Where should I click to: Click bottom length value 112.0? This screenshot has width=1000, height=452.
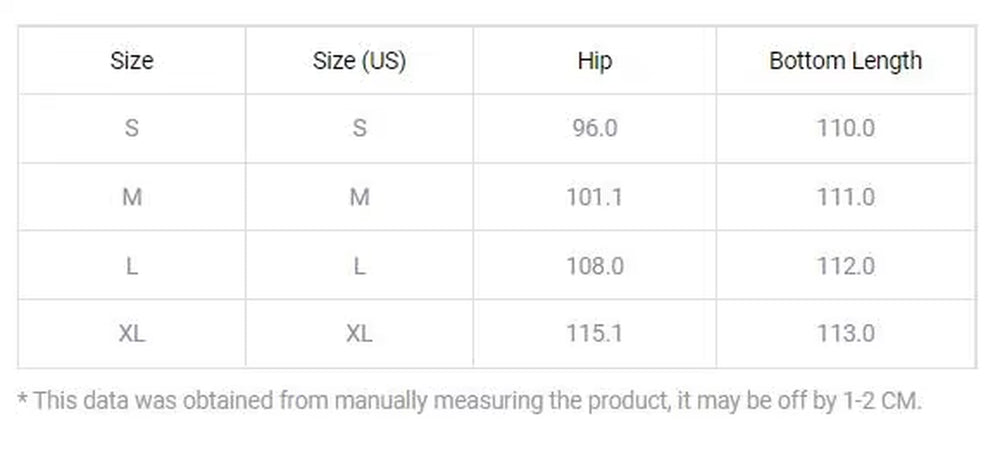pyautogui.click(x=846, y=265)
